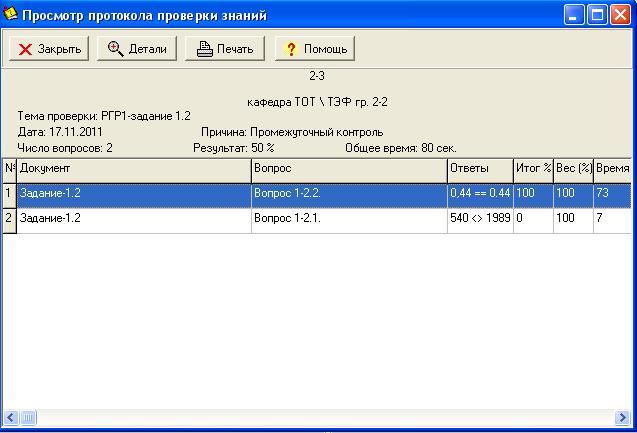Select row number 2 header cell
Image resolution: width=637 pixels, height=433 pixels.
9,221
